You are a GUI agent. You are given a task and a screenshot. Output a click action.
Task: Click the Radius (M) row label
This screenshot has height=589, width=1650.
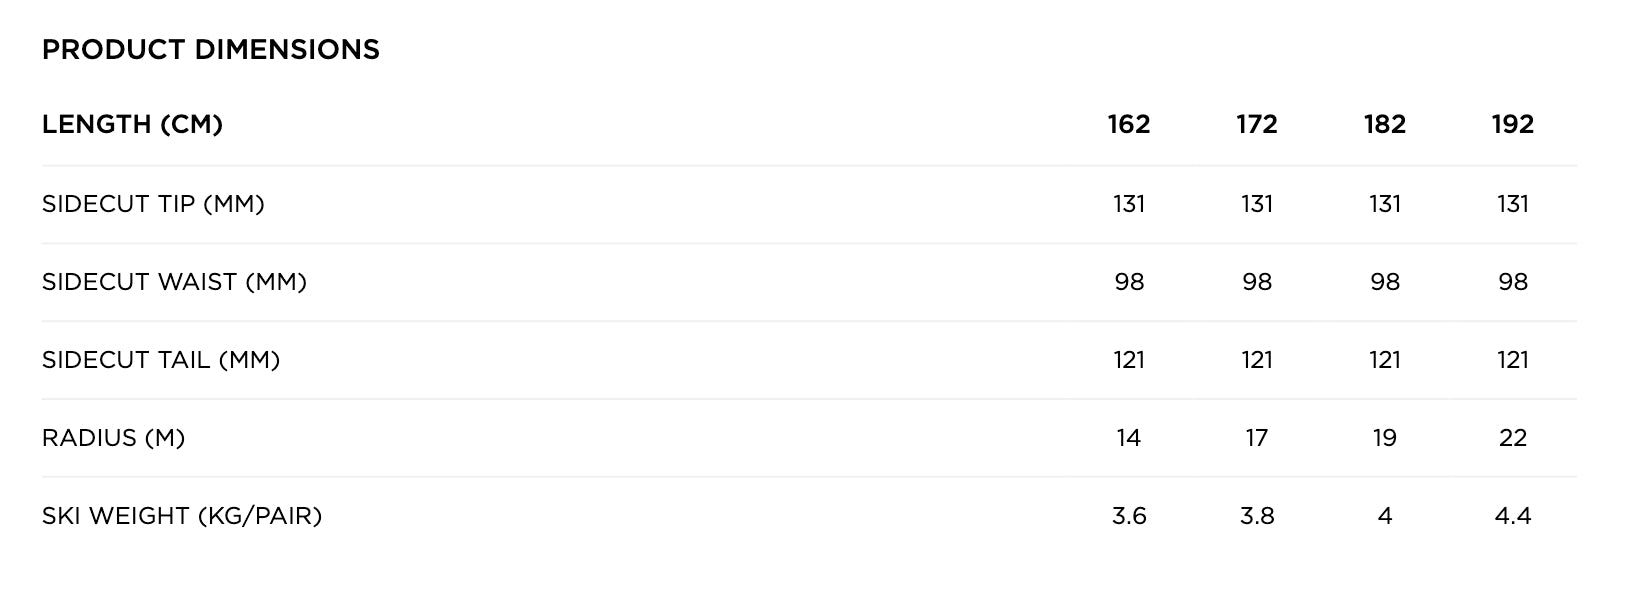click(114, 438)
